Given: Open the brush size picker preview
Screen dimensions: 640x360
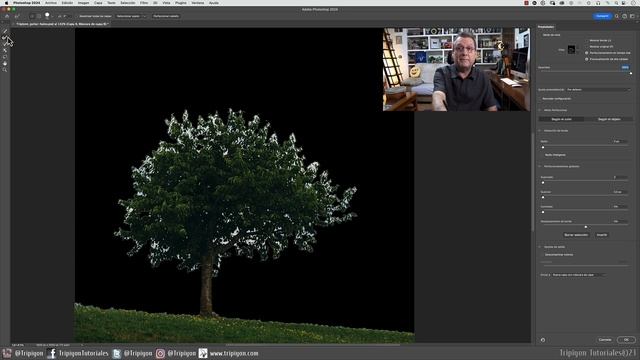Looking at the screenshot, I should [x=47, y=16].
